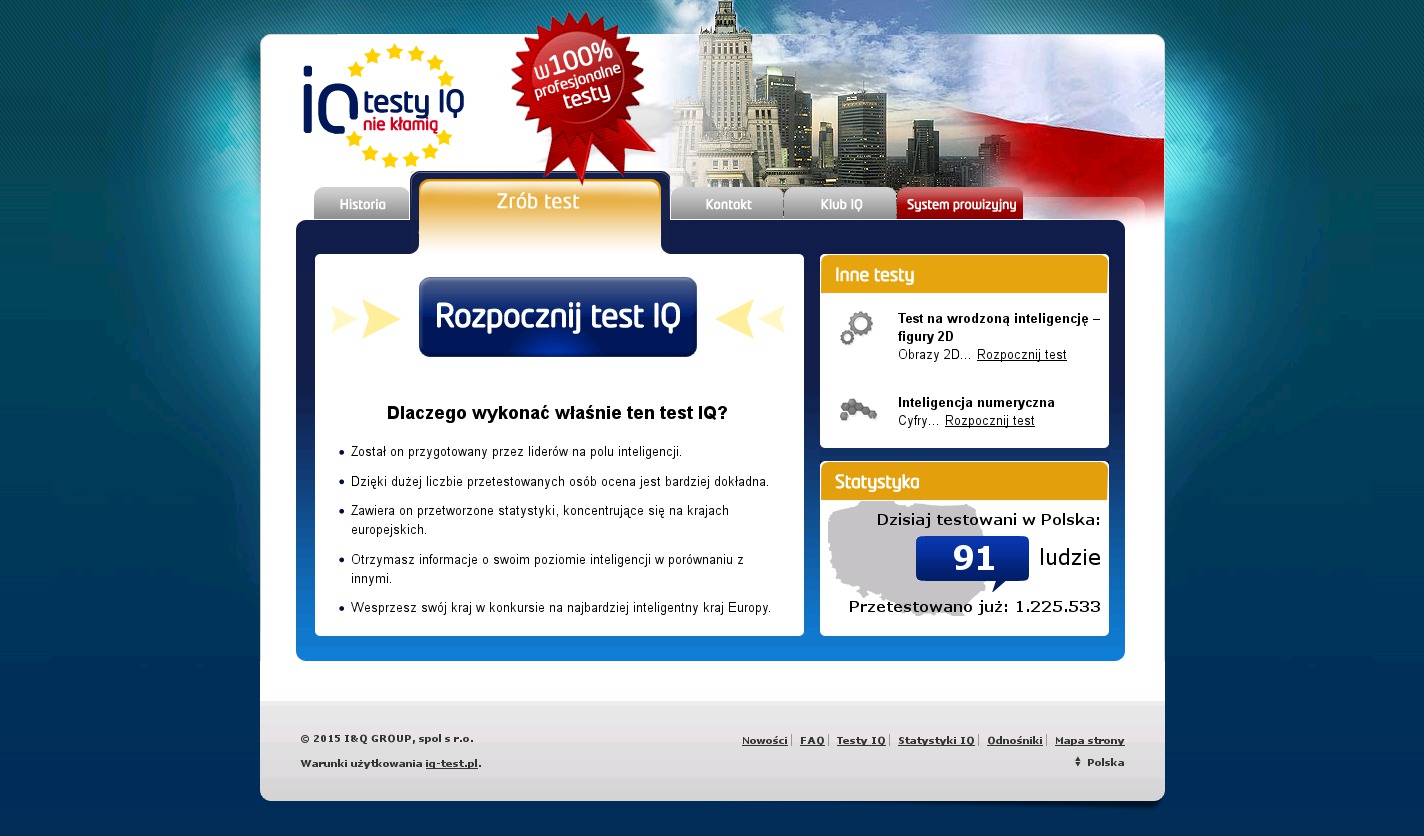
Task: Click the 91 tested today counter
Action: [x=972, y=558]
